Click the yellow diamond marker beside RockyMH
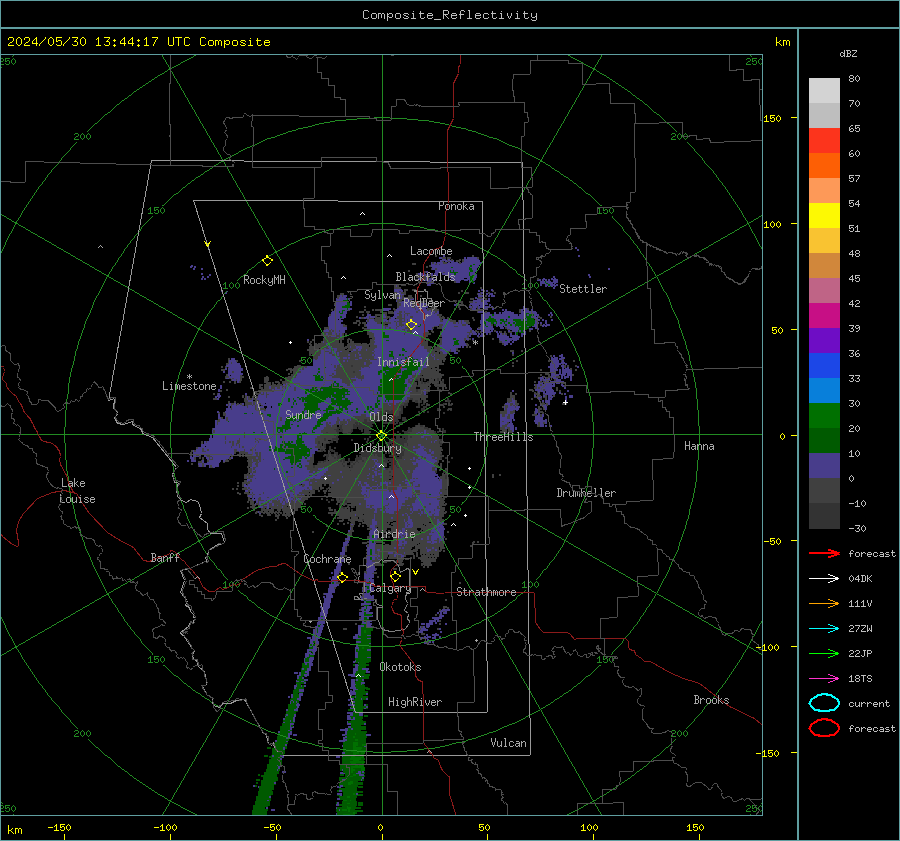This screenshot has width=900, height=841. tap(267, 261)
